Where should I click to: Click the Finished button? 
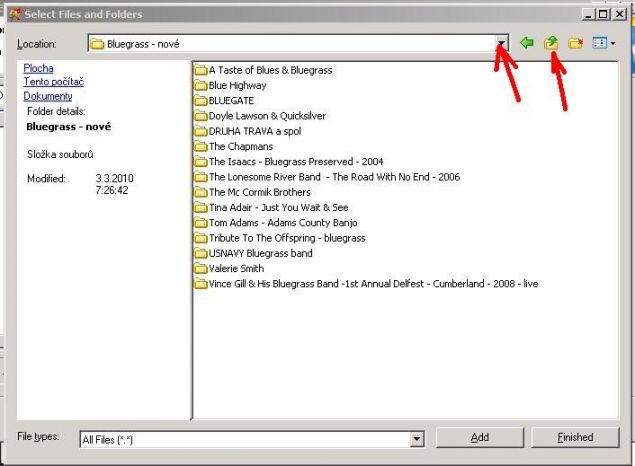click(x=575, y=437)
